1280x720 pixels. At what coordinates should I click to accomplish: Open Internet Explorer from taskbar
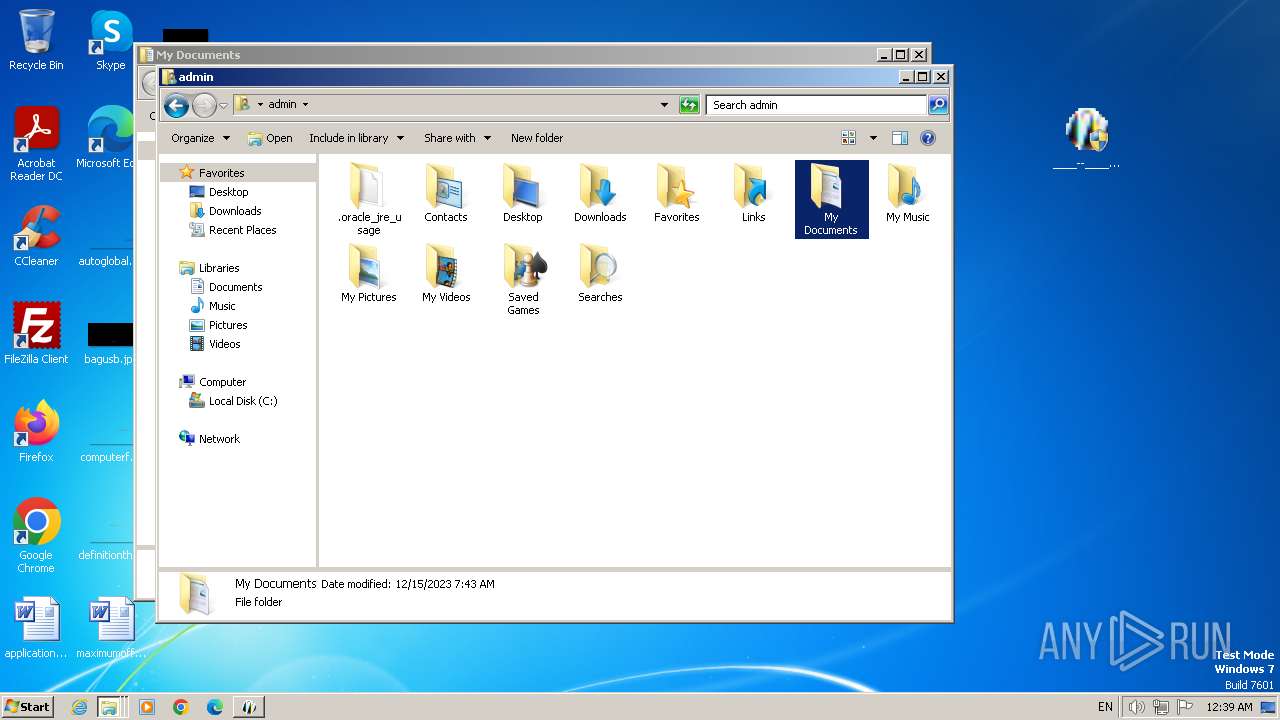coord(80,707)
